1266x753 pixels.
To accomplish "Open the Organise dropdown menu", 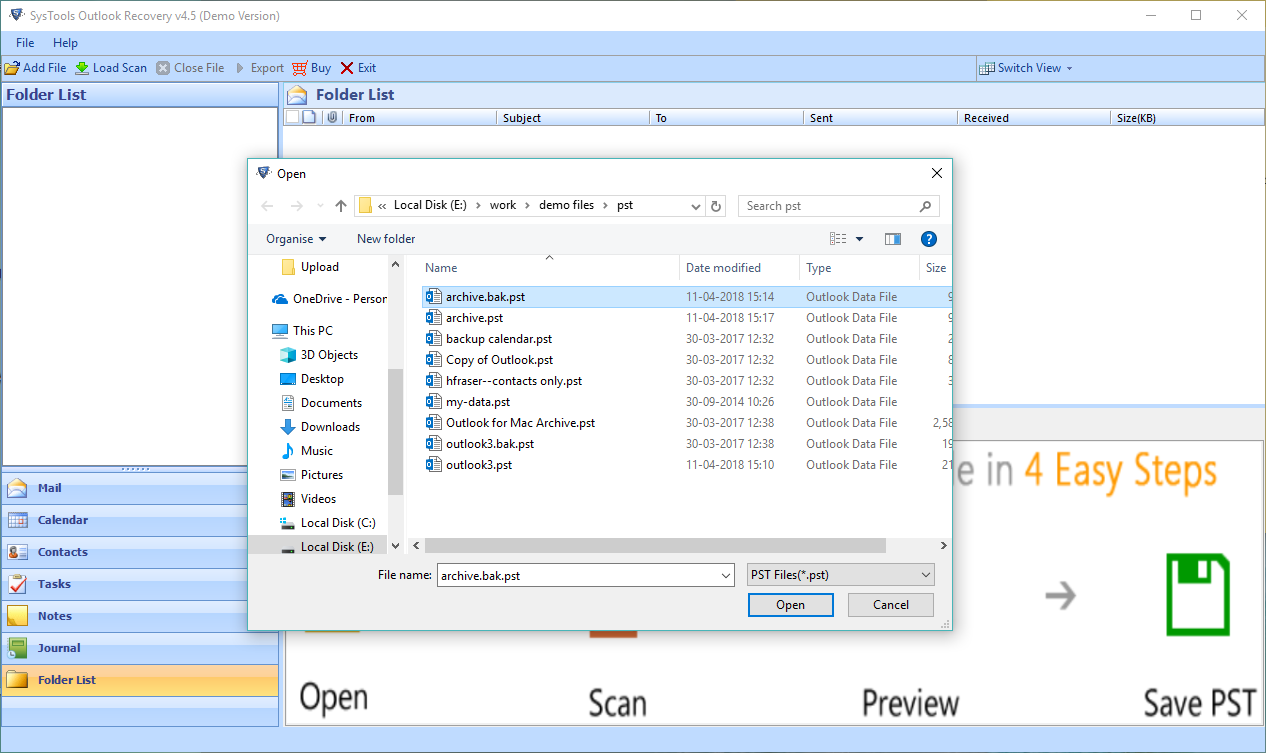I will (x=296, y=239).
